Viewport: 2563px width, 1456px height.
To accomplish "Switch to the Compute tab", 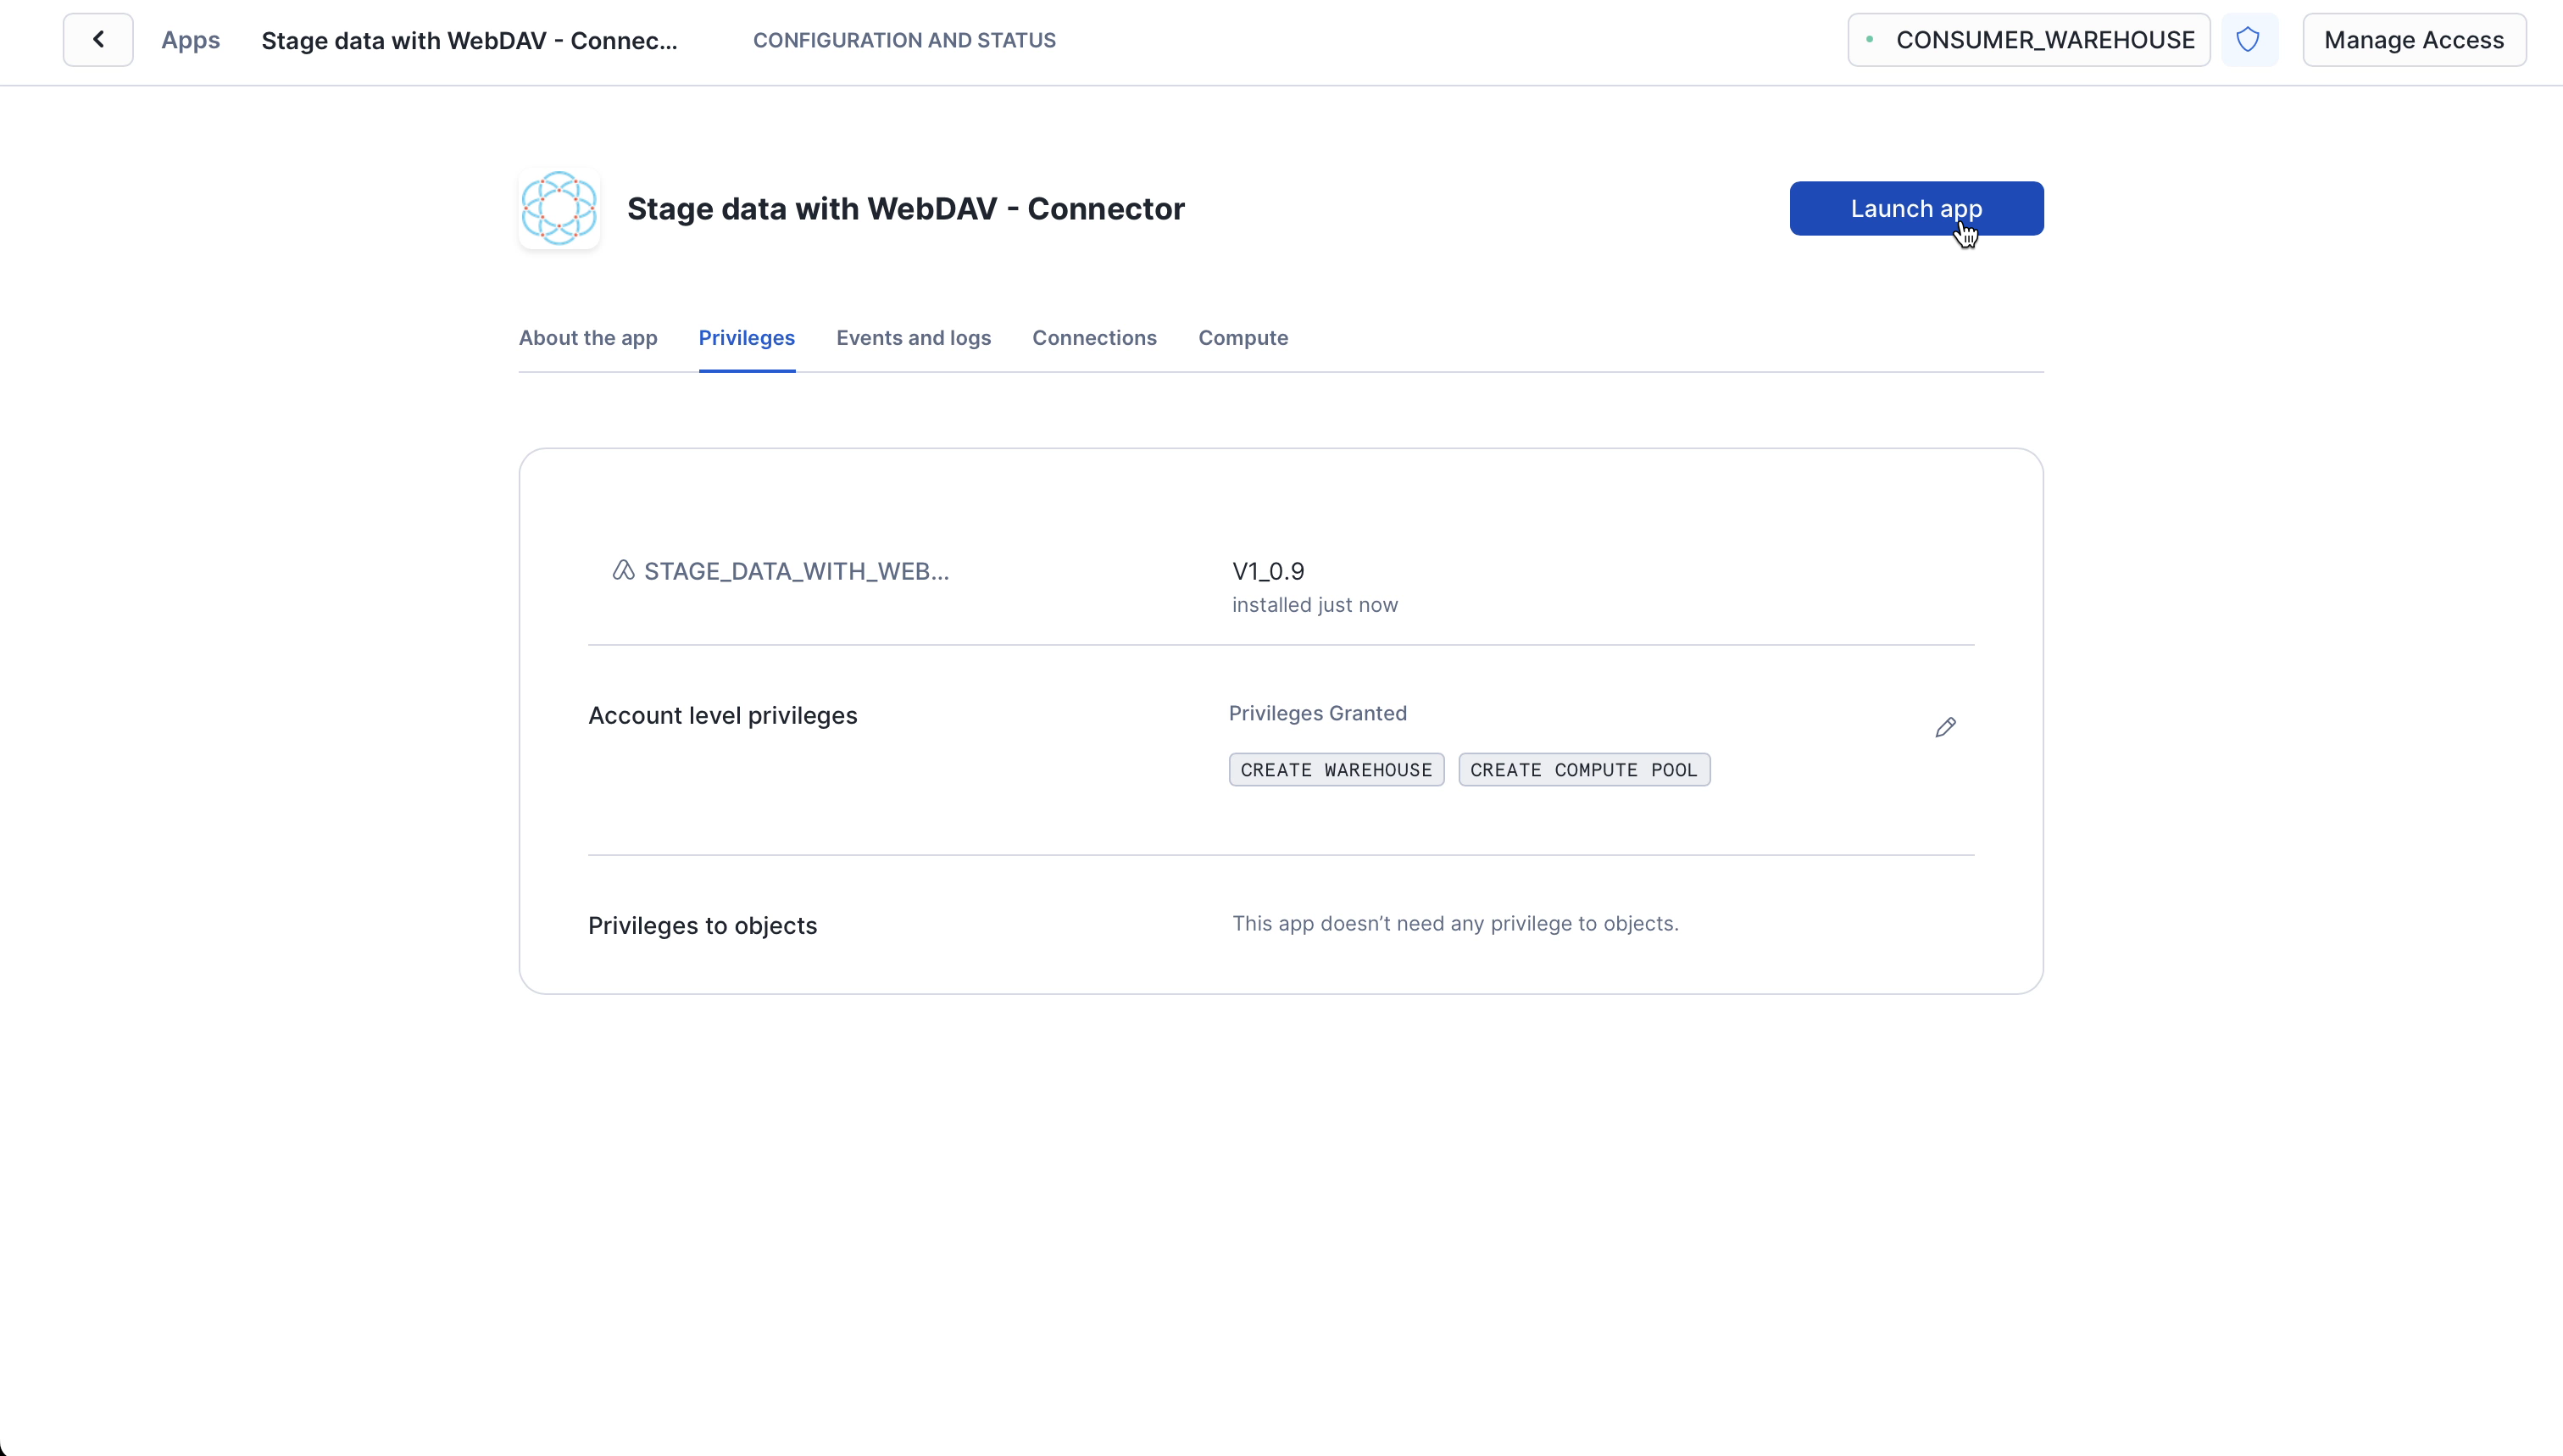I will (1242, 338).
